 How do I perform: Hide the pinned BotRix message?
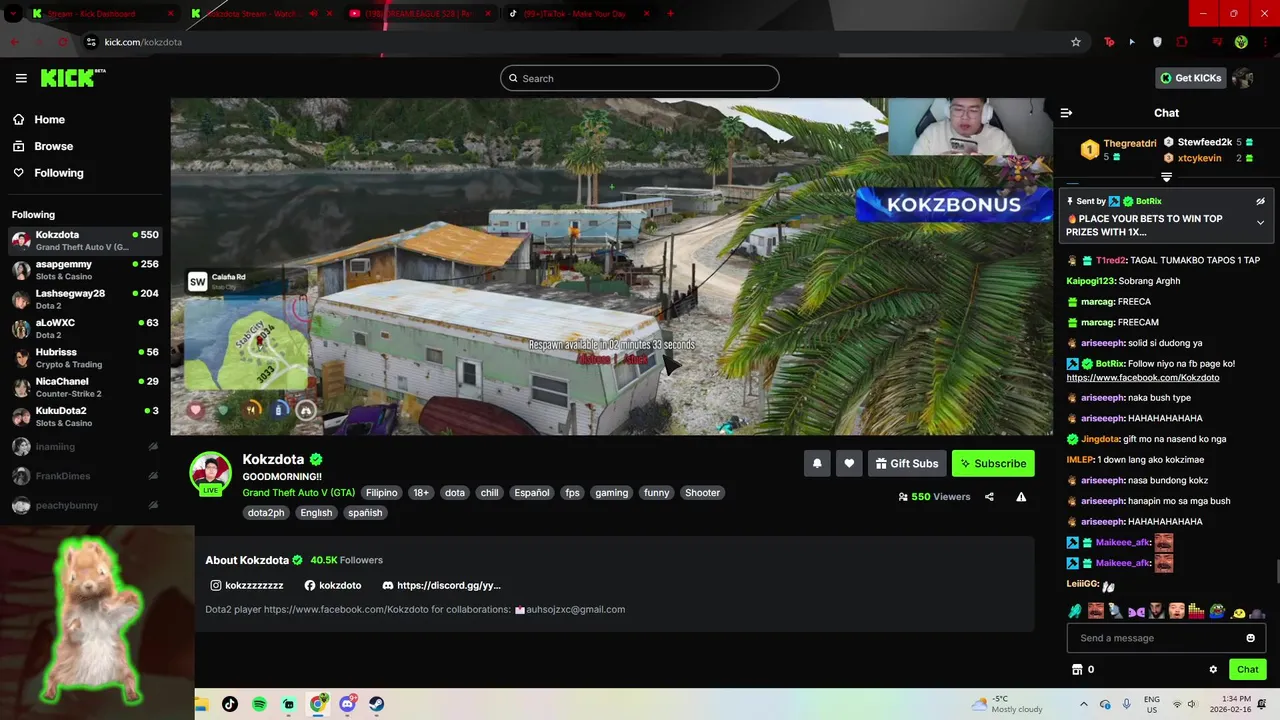click(x=1261, y=201)
